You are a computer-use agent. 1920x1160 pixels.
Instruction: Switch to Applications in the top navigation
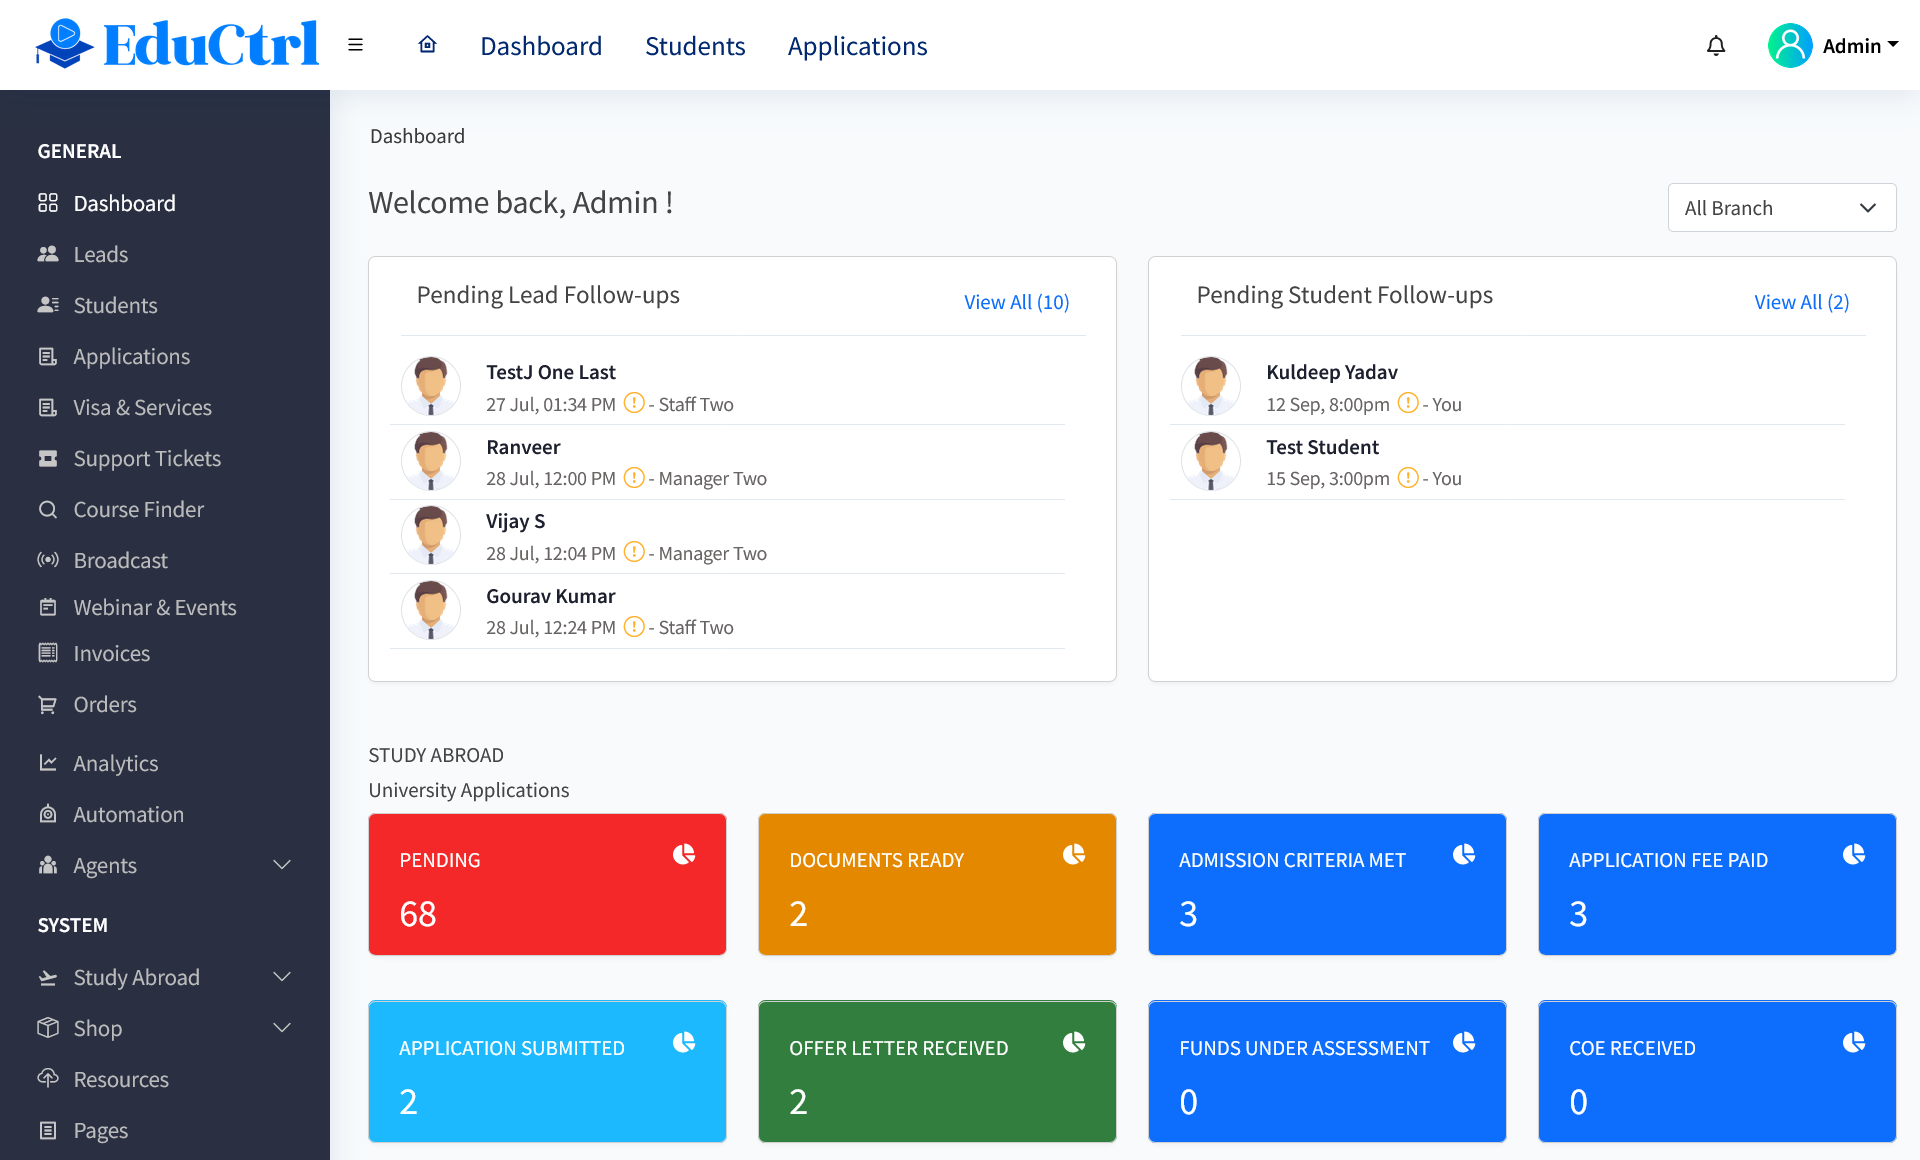856,46
